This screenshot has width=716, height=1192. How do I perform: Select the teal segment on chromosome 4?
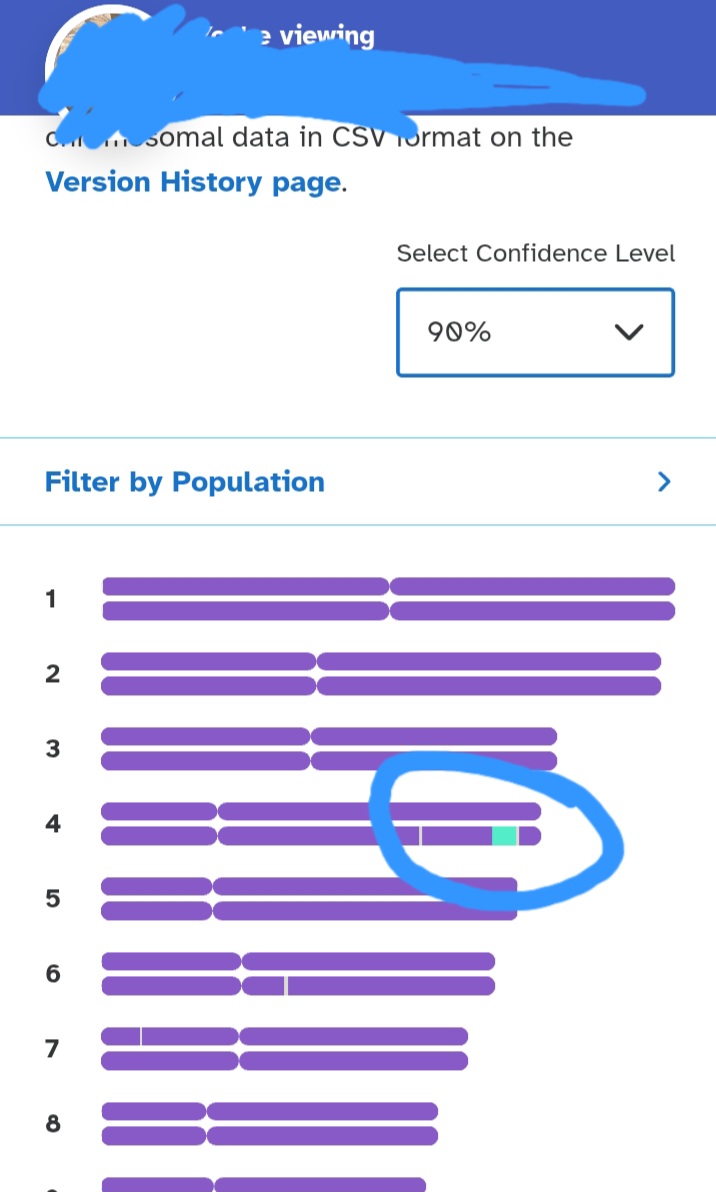504,836
